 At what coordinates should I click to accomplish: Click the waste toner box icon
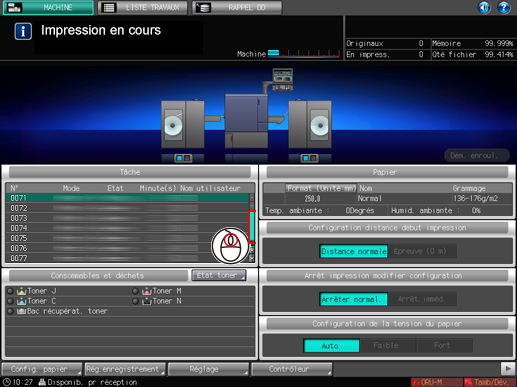(x=21, y=311)
